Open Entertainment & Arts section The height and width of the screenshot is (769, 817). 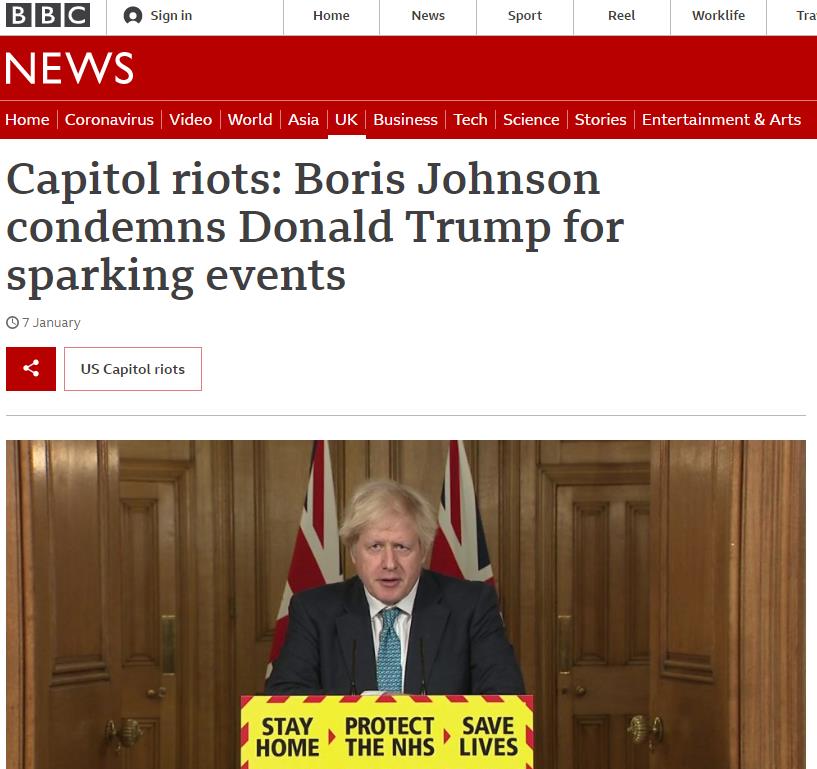click(x=721, y=120)
